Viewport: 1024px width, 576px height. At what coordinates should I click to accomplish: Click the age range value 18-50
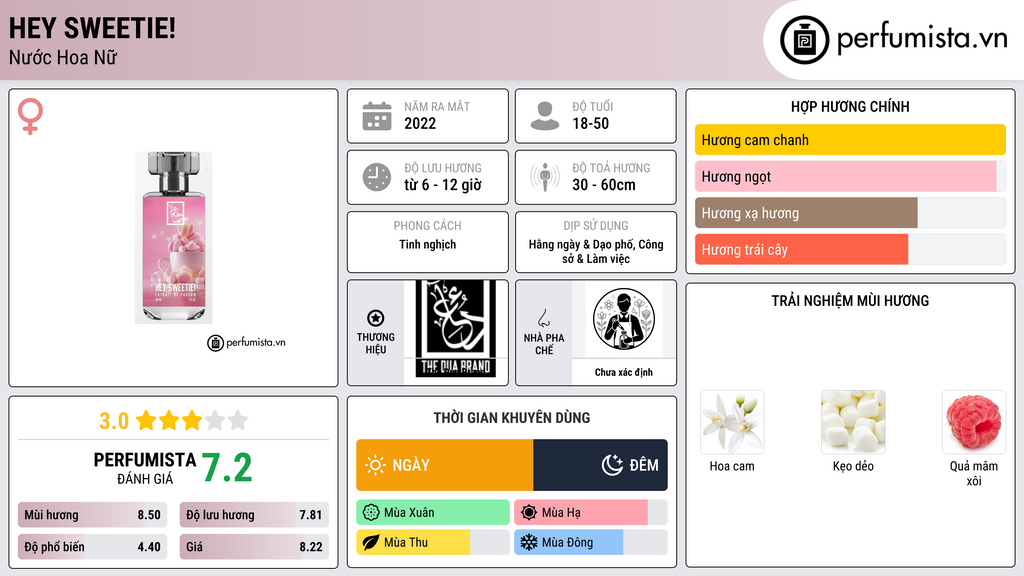point(590,123)
